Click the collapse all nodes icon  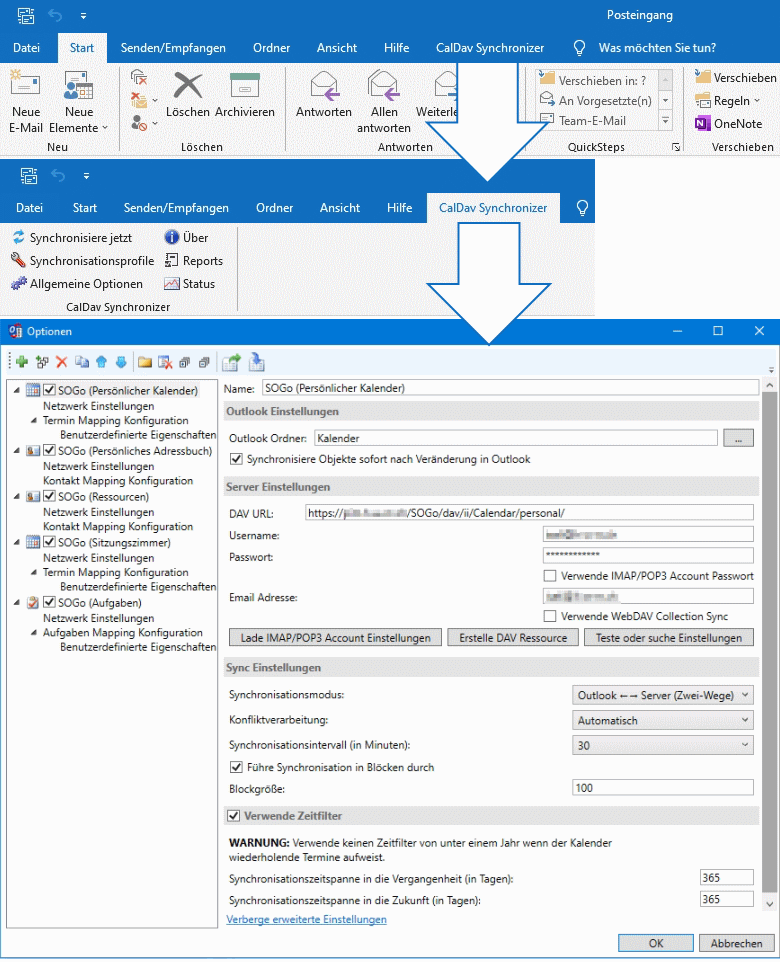coord(204,363)
